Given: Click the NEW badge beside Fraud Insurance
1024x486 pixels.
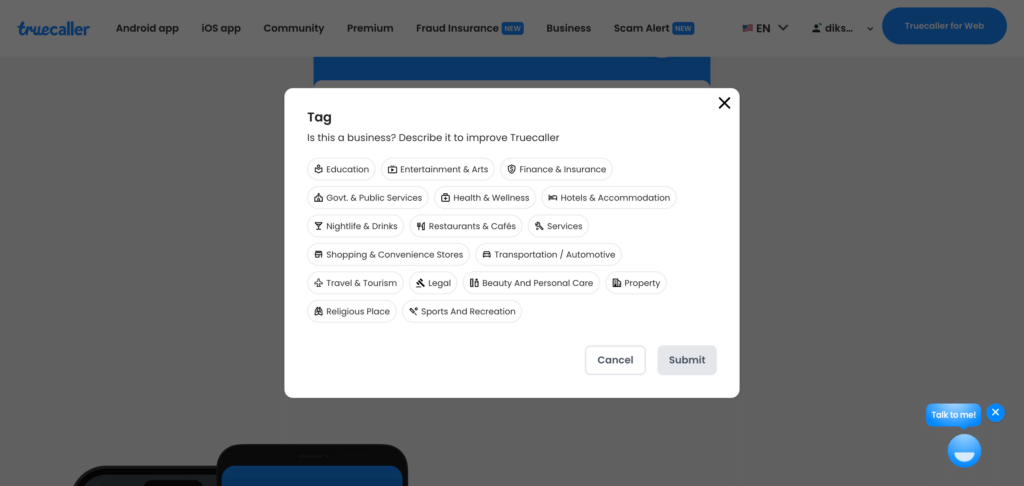Looking at the screenshot, I should coord(513,28).
